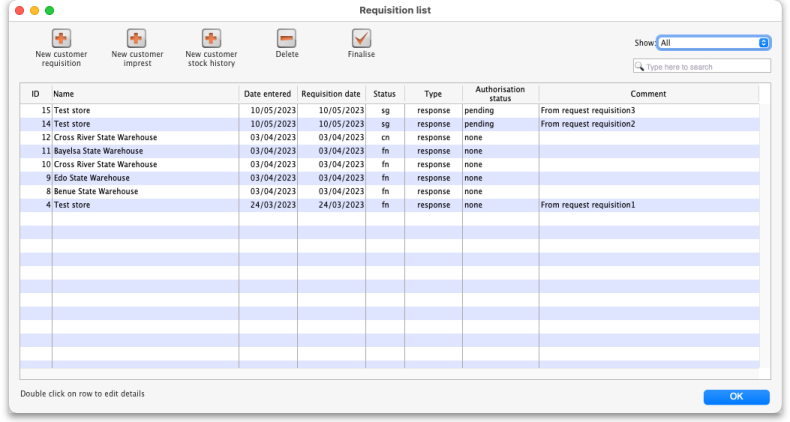Image resolution: width=790 pixels, height=422 pixels.
Task: Select Cross River State Warehouse row ID 10
Action: pyautogui.click(x=389, y=165)
